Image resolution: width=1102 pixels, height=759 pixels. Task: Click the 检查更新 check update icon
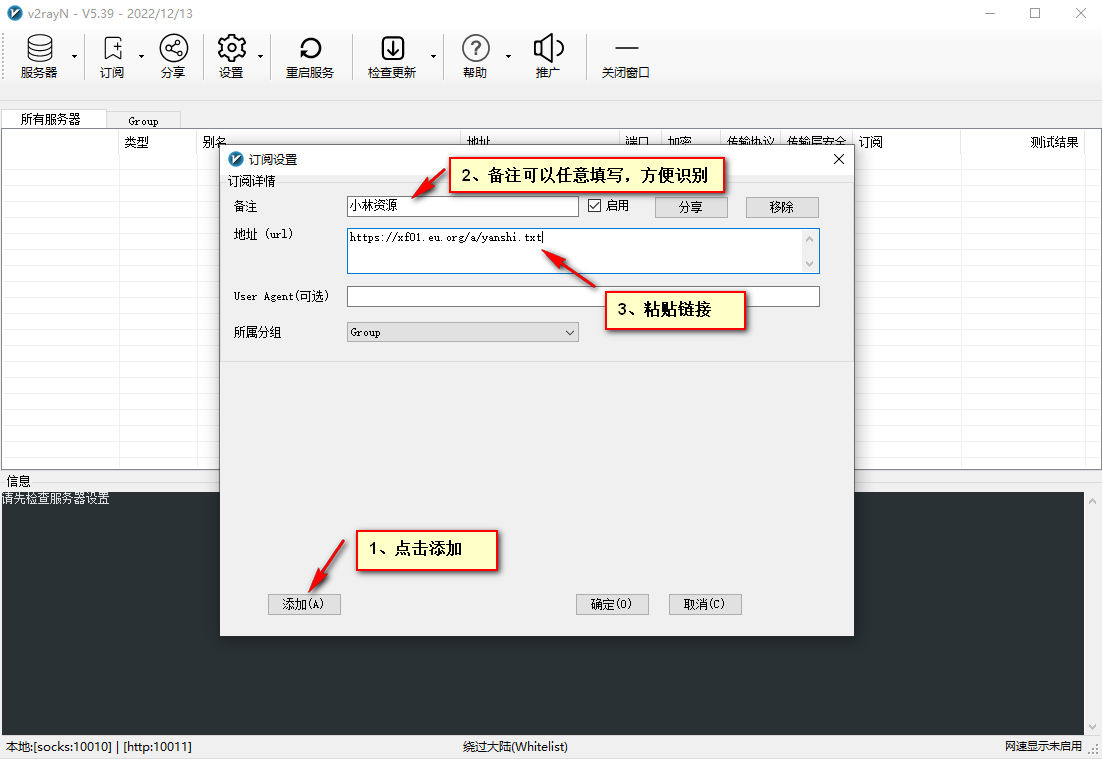point(392,56)
